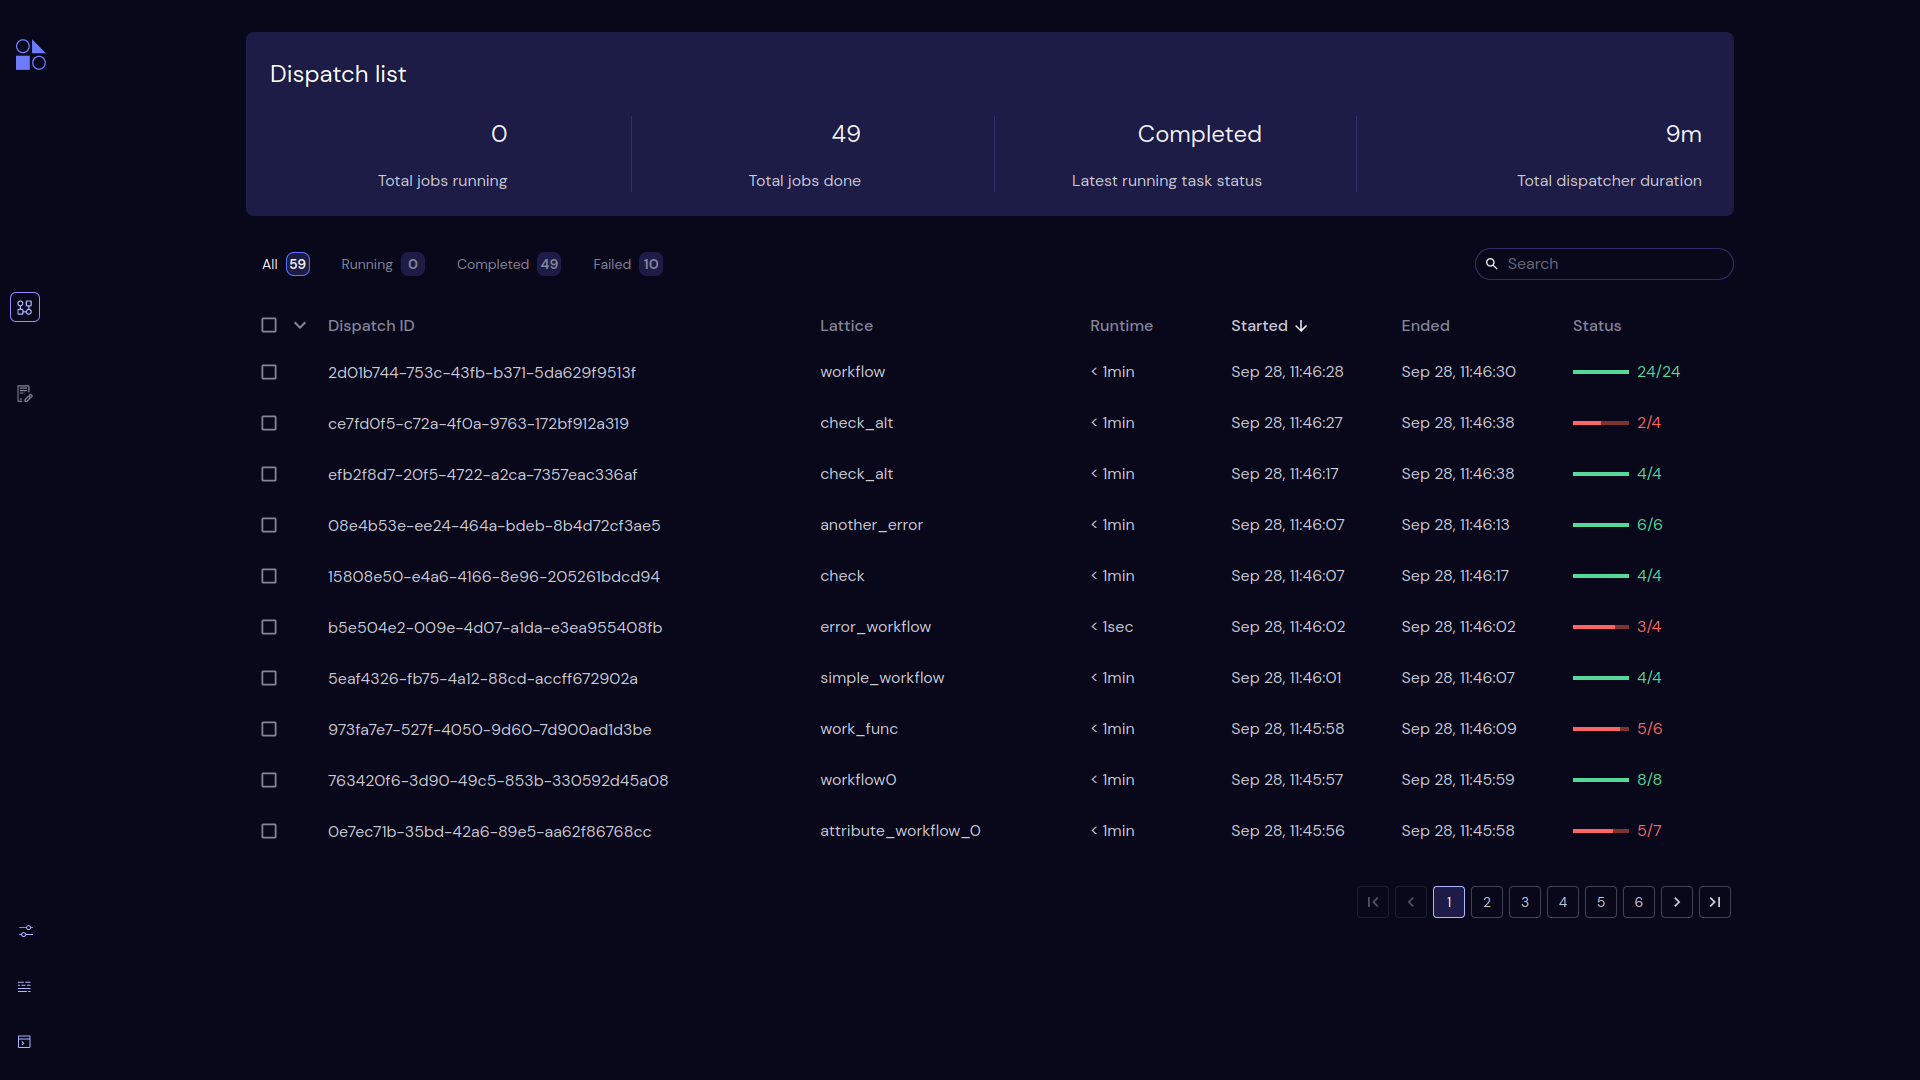The image size is (1920, 1080).
Task: Click the Started sort arrow icon
Action: pos(1301,326)
